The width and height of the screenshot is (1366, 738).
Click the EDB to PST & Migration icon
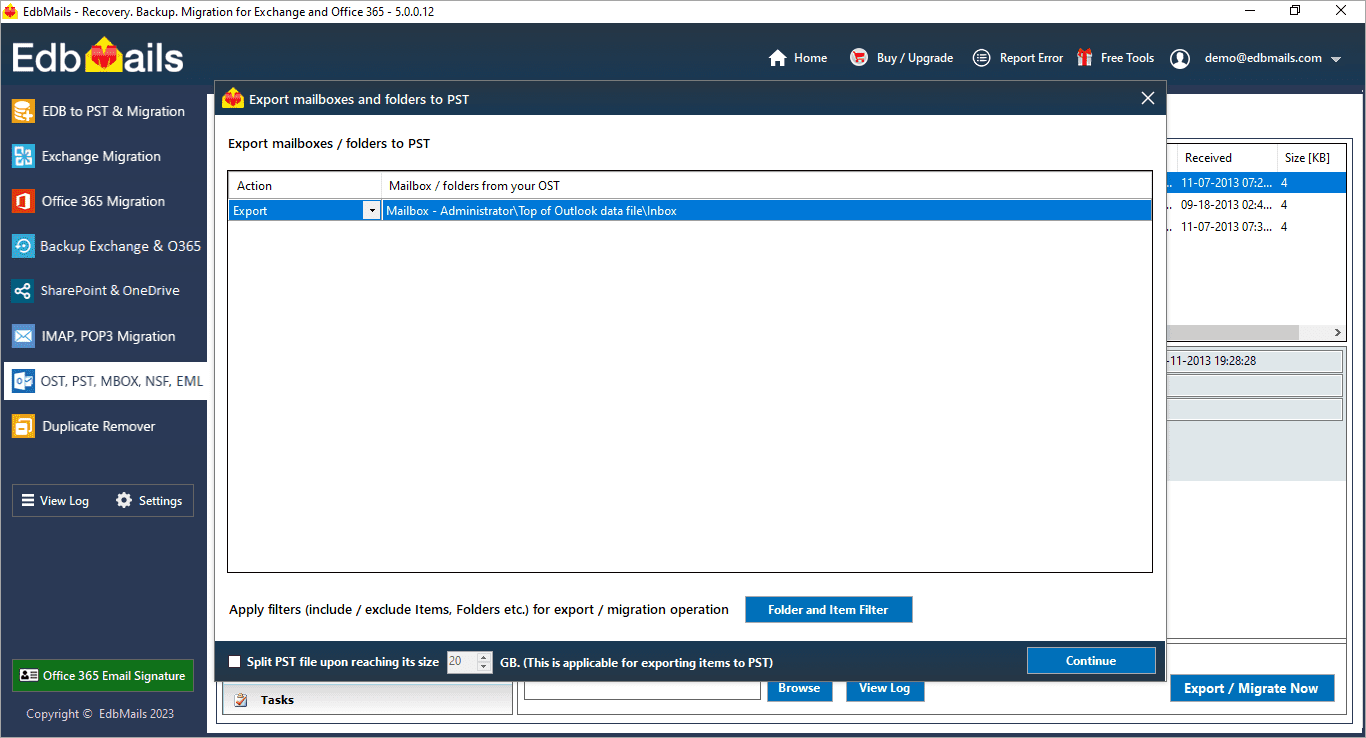[x=23, y=111]
